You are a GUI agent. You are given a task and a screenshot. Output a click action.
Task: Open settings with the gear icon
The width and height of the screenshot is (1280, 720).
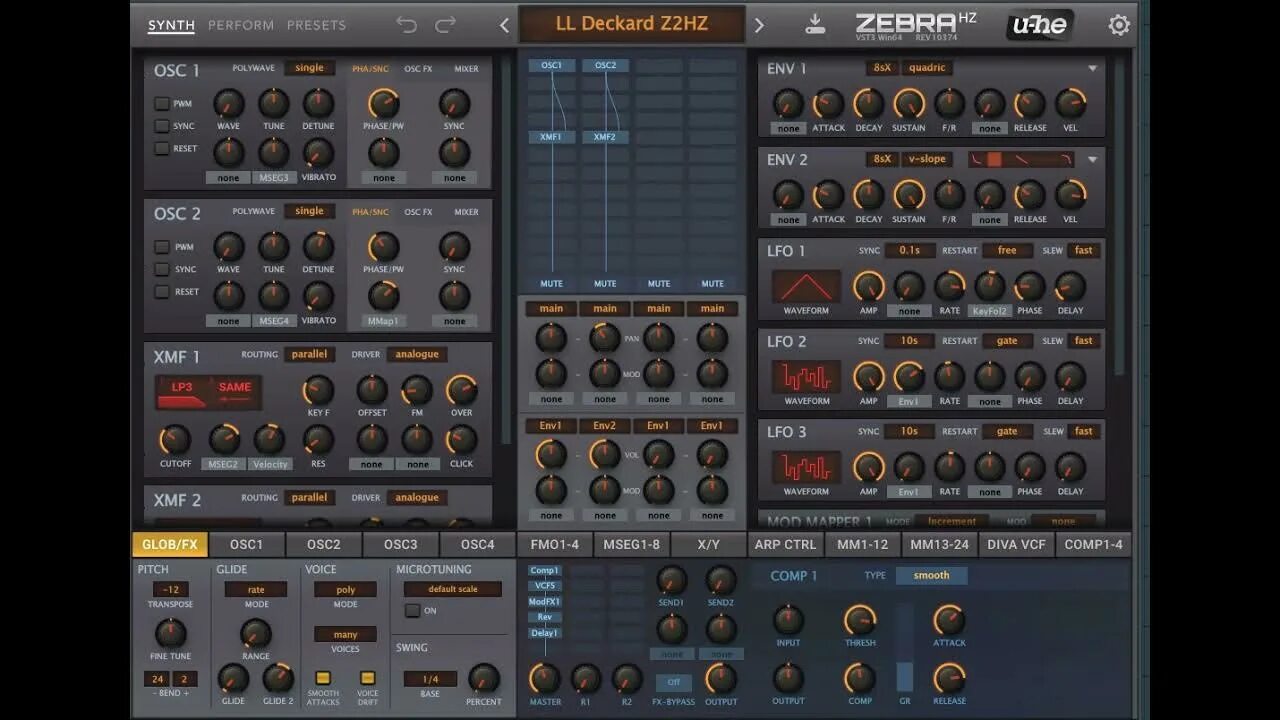pos(1119,25)
